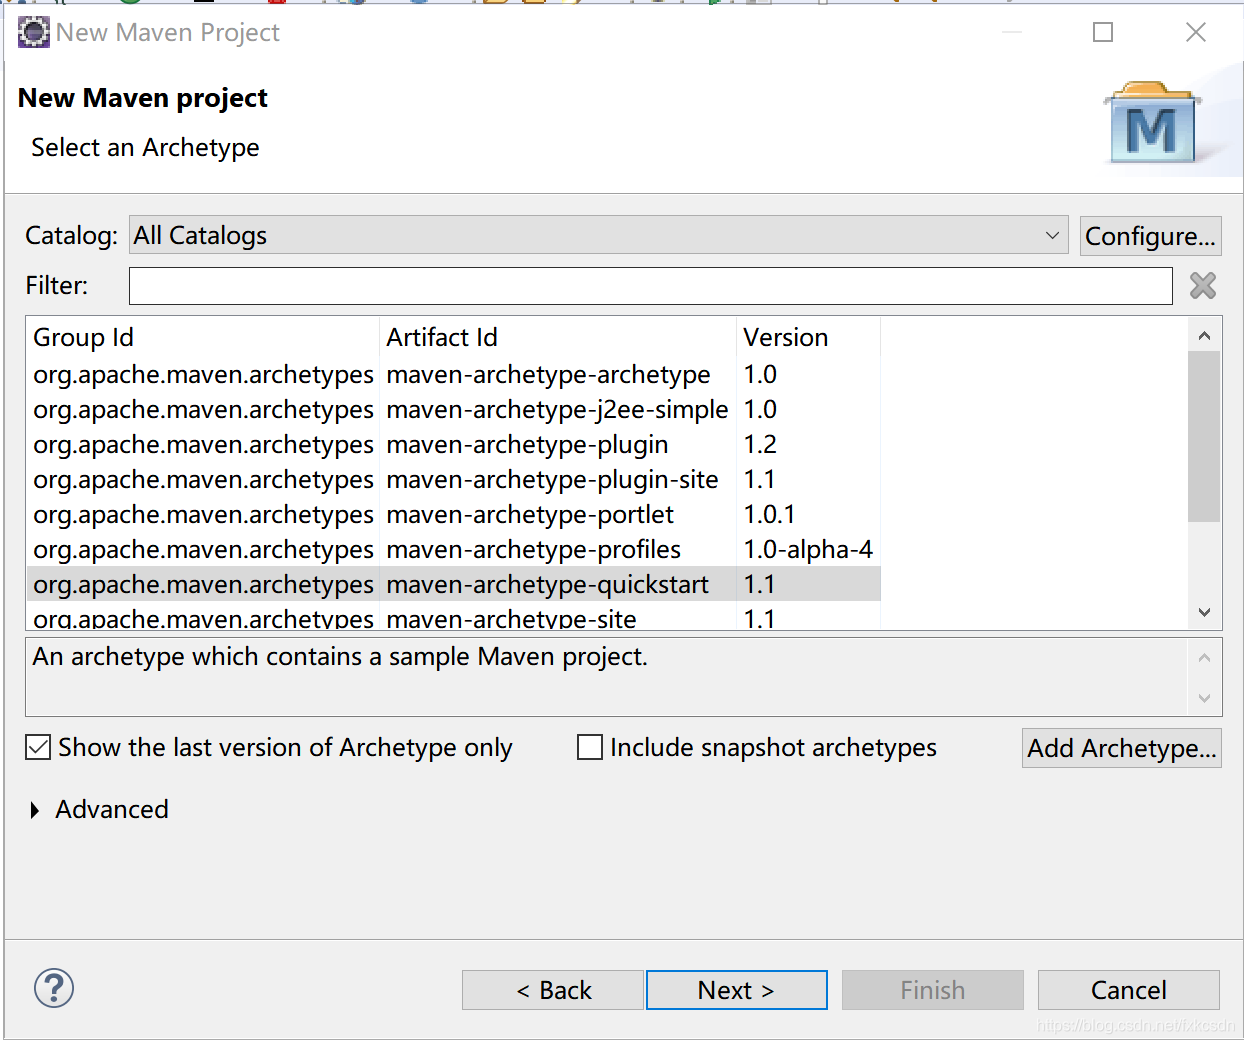Sort by Artifact Id column header
This screenshot has width=1244, height=1044.
coord(557,337)
